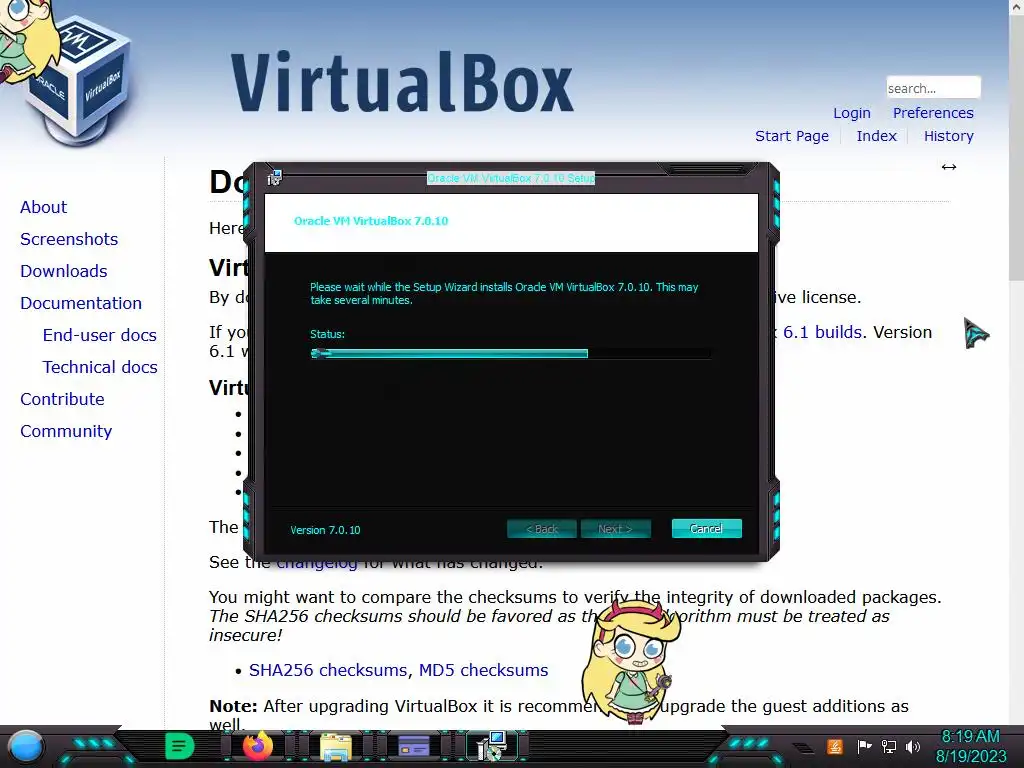Open Downloads in the sidebar
The image size is (1024, 768).
tap(64, 271)
